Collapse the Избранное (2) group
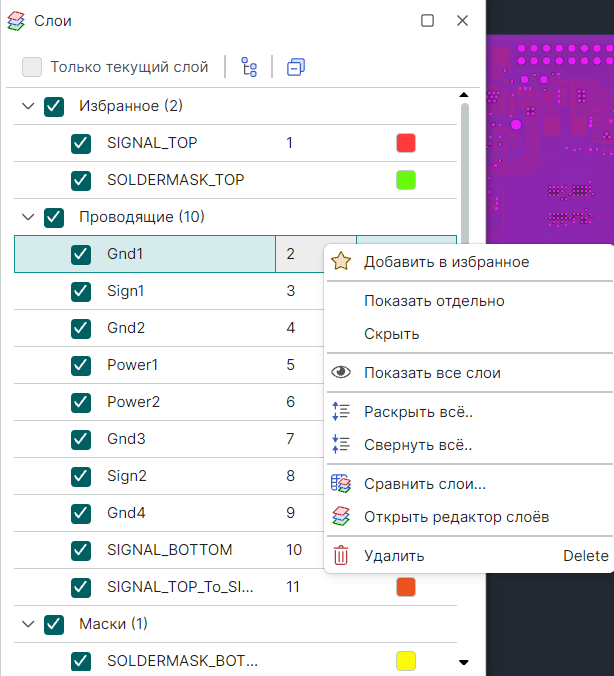Viewport: 614px width, 676px height. pyautogui.click(x=28, y=106)
